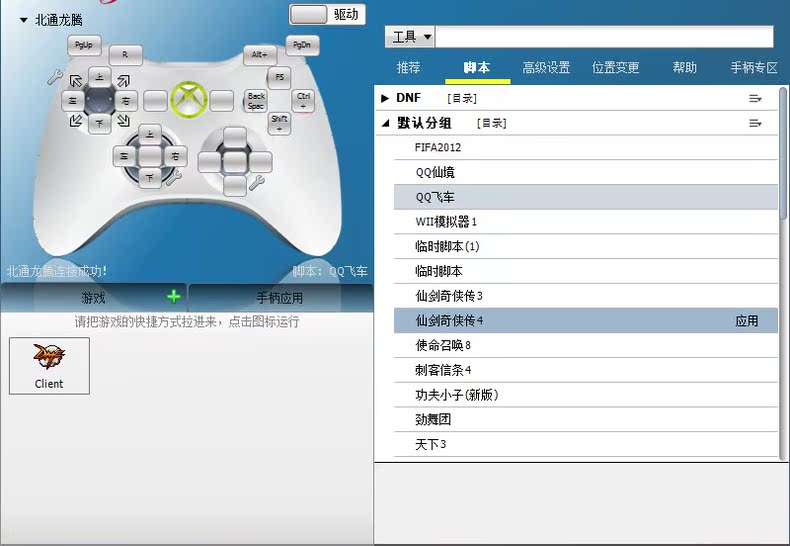790x546 pixels.
Task: Select the 使命召唤8 script
Action: [x=586, y=346]
